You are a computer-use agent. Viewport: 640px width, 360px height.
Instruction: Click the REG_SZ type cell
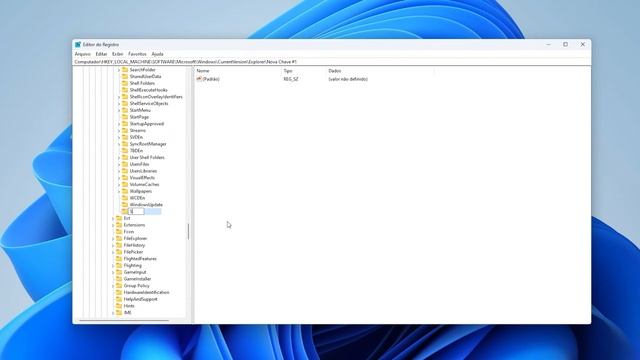point(291,79)
